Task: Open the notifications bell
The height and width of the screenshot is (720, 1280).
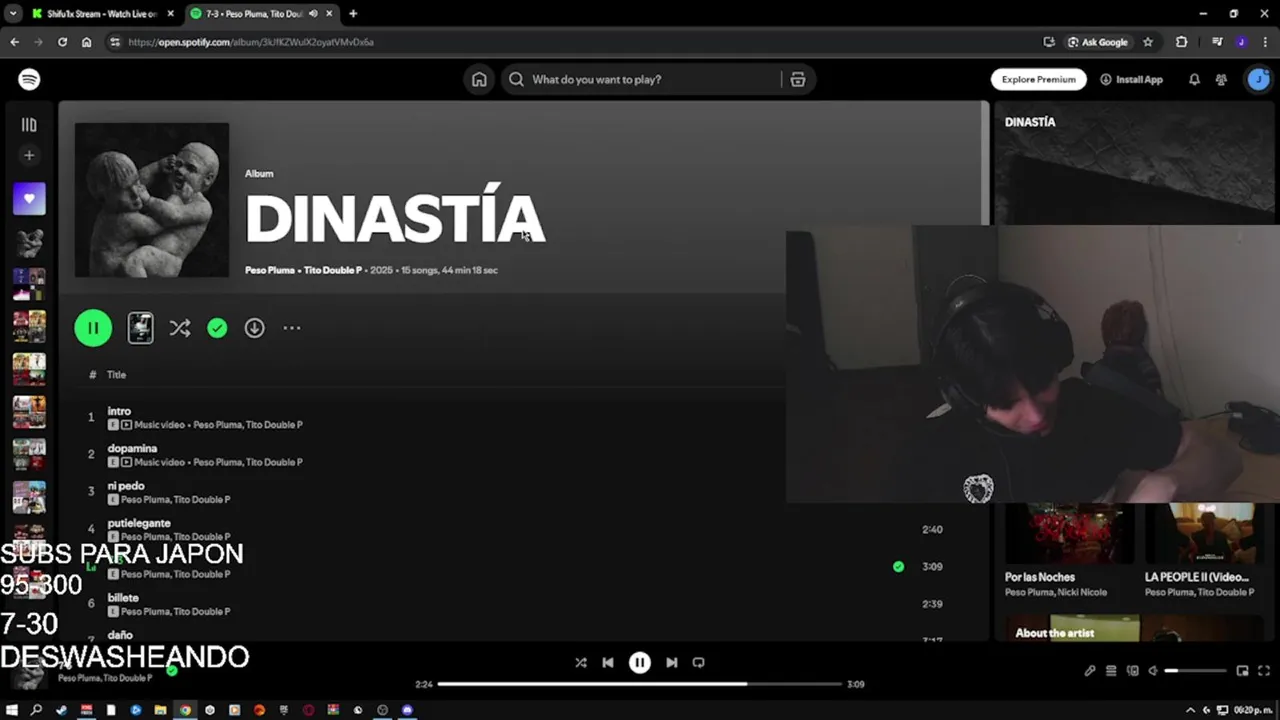Action: click(x=1194, y=79)
